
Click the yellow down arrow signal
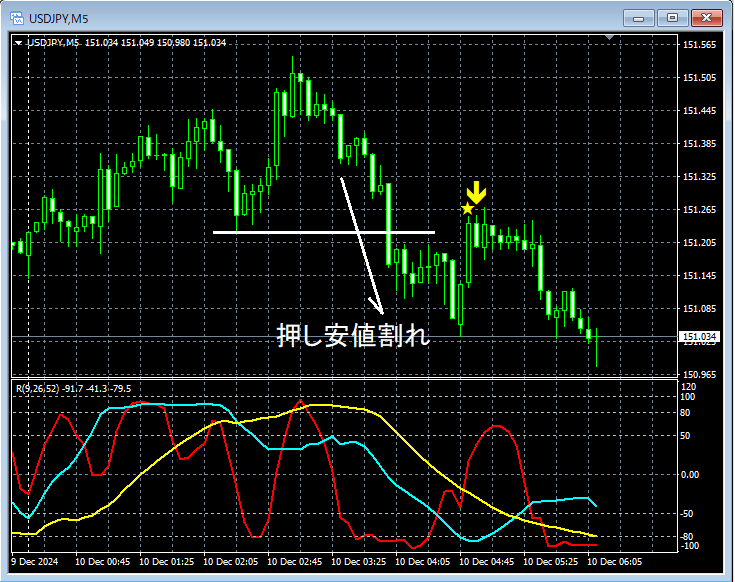click(476, 192)
